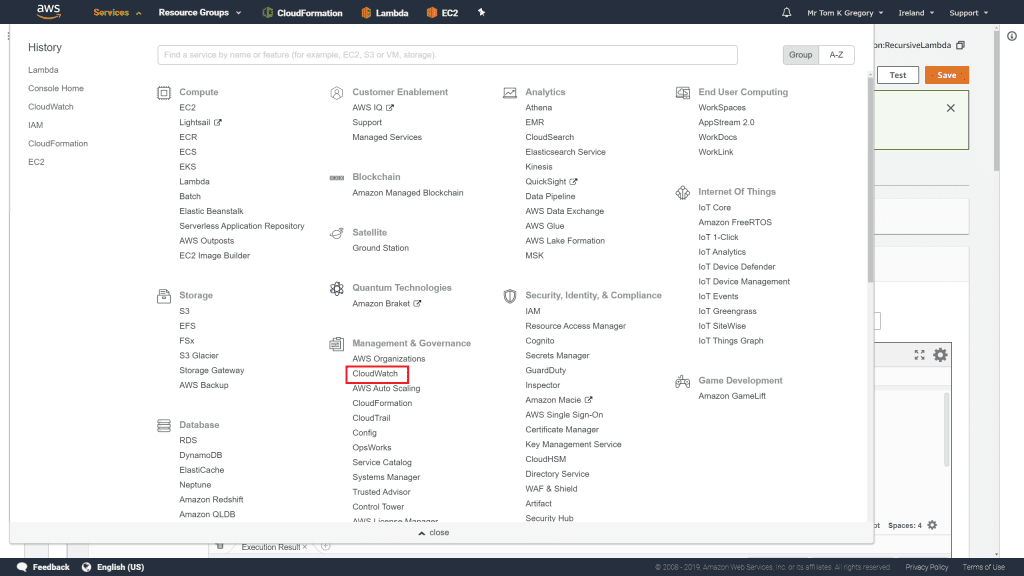Open notifications bell icon
Screen dimensions: 1024x576
(x=786, y=13)
